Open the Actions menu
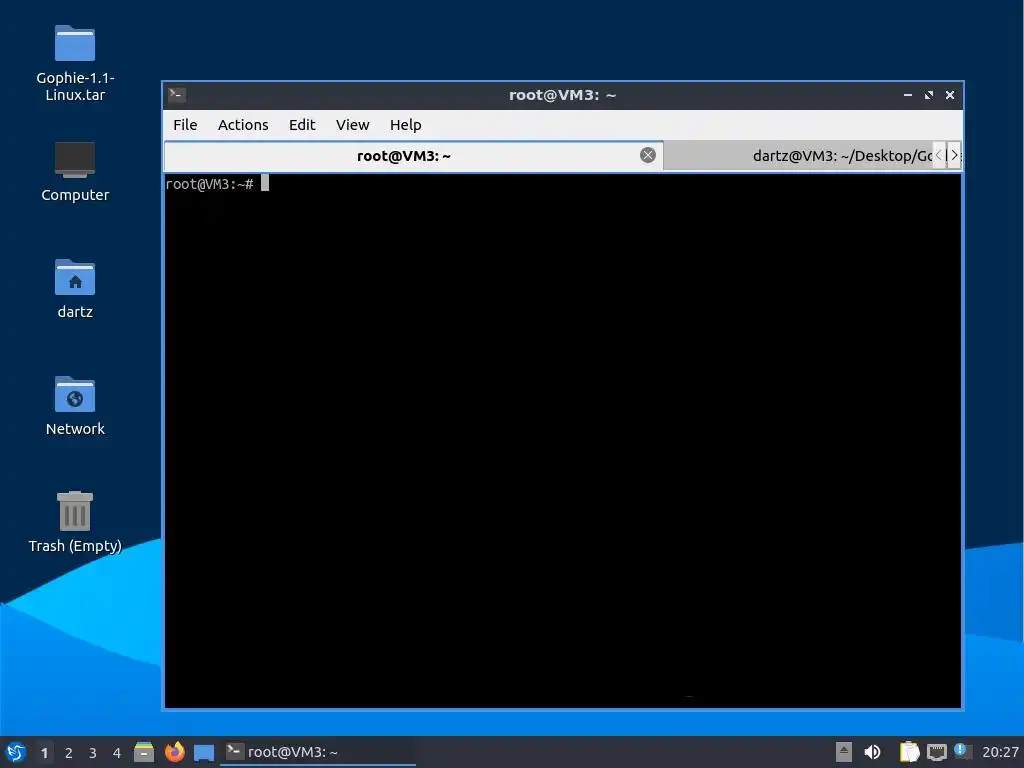Screen dimensions: 1024x768 243,125
